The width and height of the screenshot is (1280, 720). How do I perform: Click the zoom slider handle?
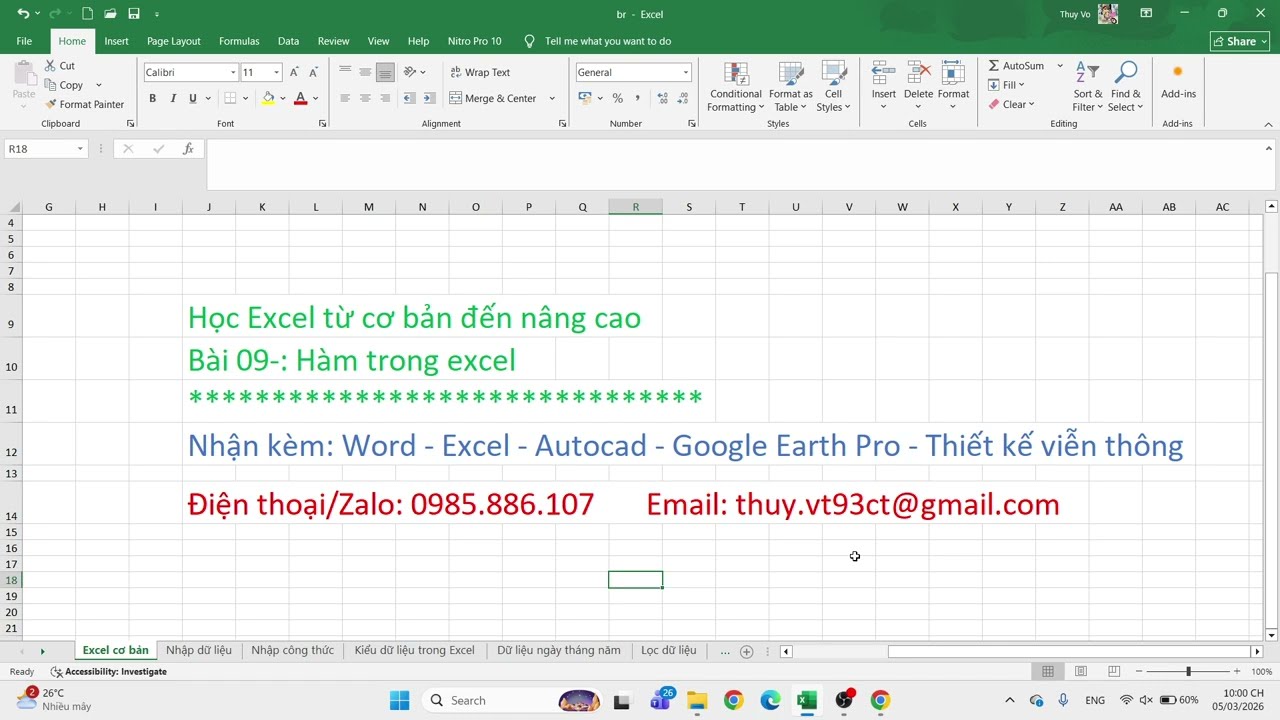point(1188,671)
